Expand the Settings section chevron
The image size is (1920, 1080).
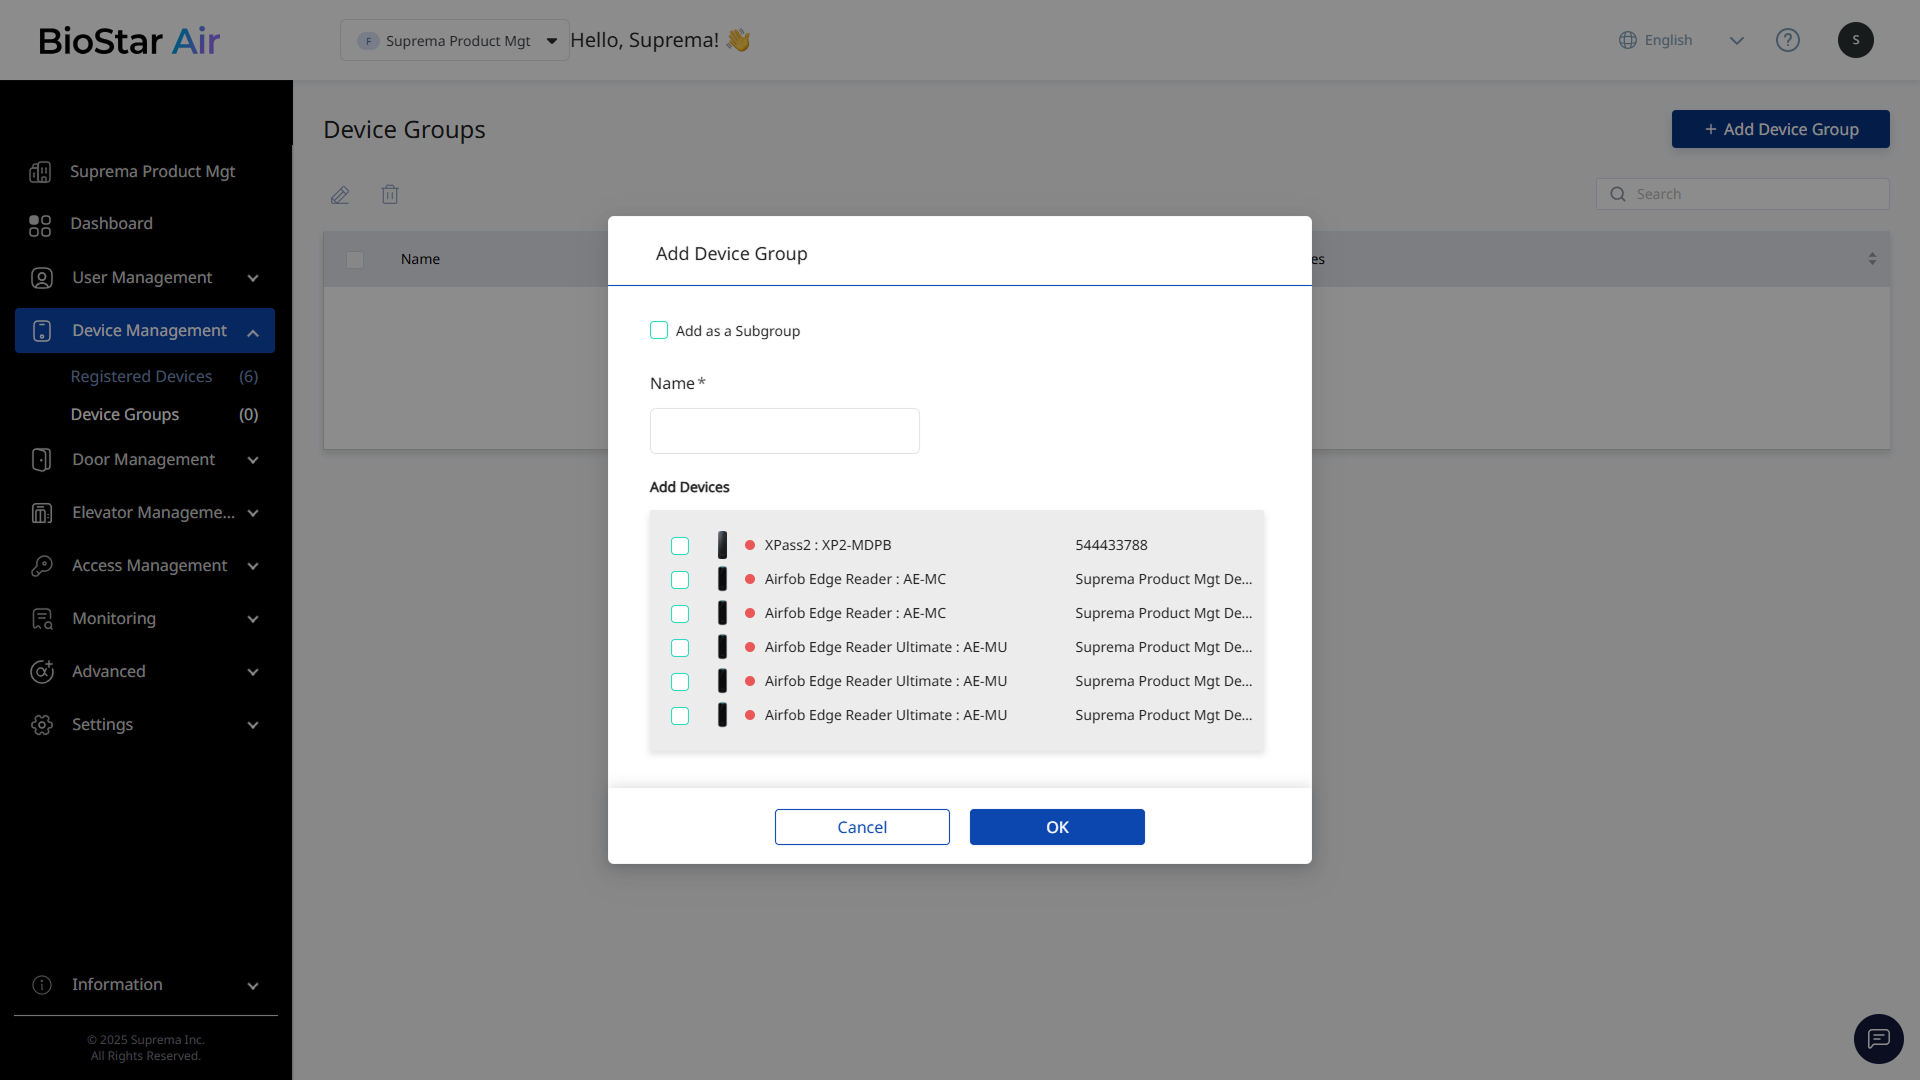(253, 725)
